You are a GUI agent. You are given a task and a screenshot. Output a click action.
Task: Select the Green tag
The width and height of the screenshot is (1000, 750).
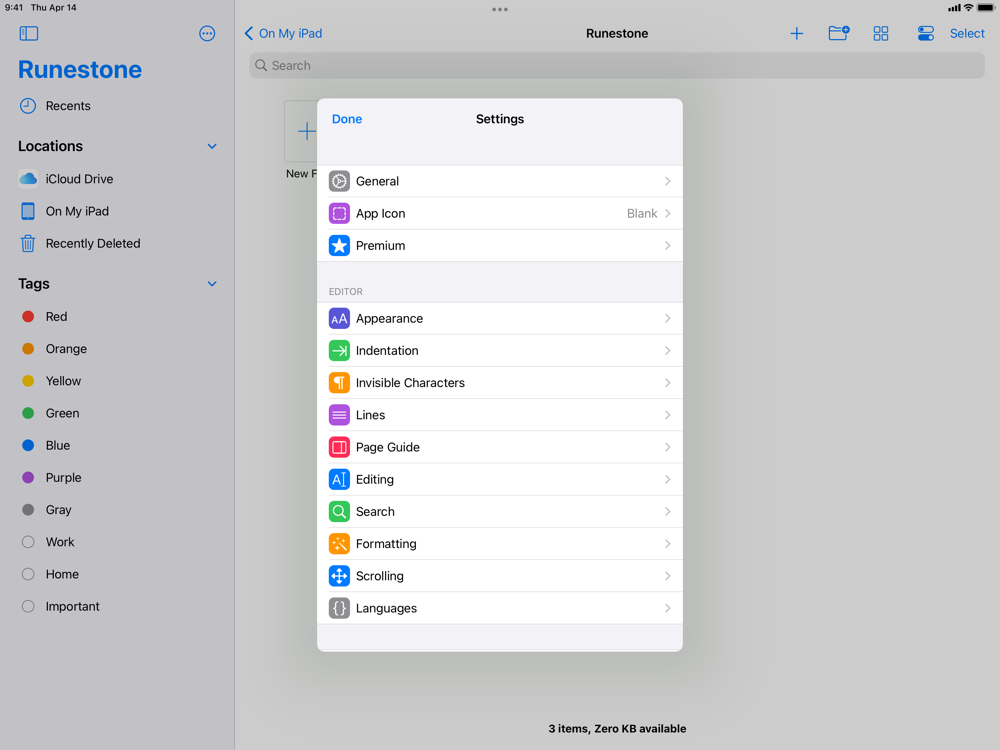click(x=117, y=413)
